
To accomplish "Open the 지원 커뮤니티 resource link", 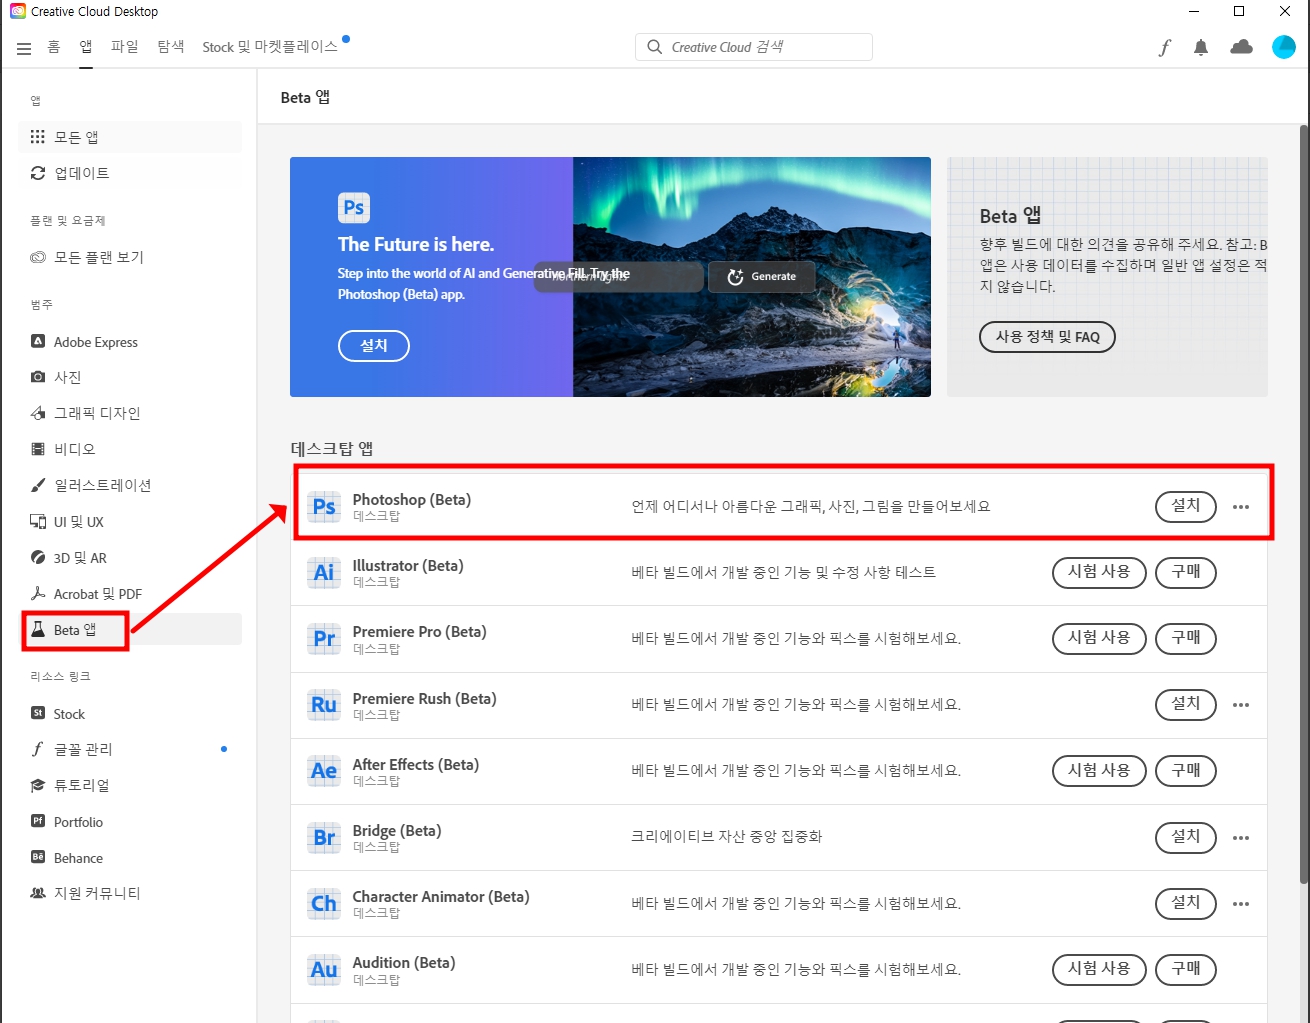I will 130,893.
